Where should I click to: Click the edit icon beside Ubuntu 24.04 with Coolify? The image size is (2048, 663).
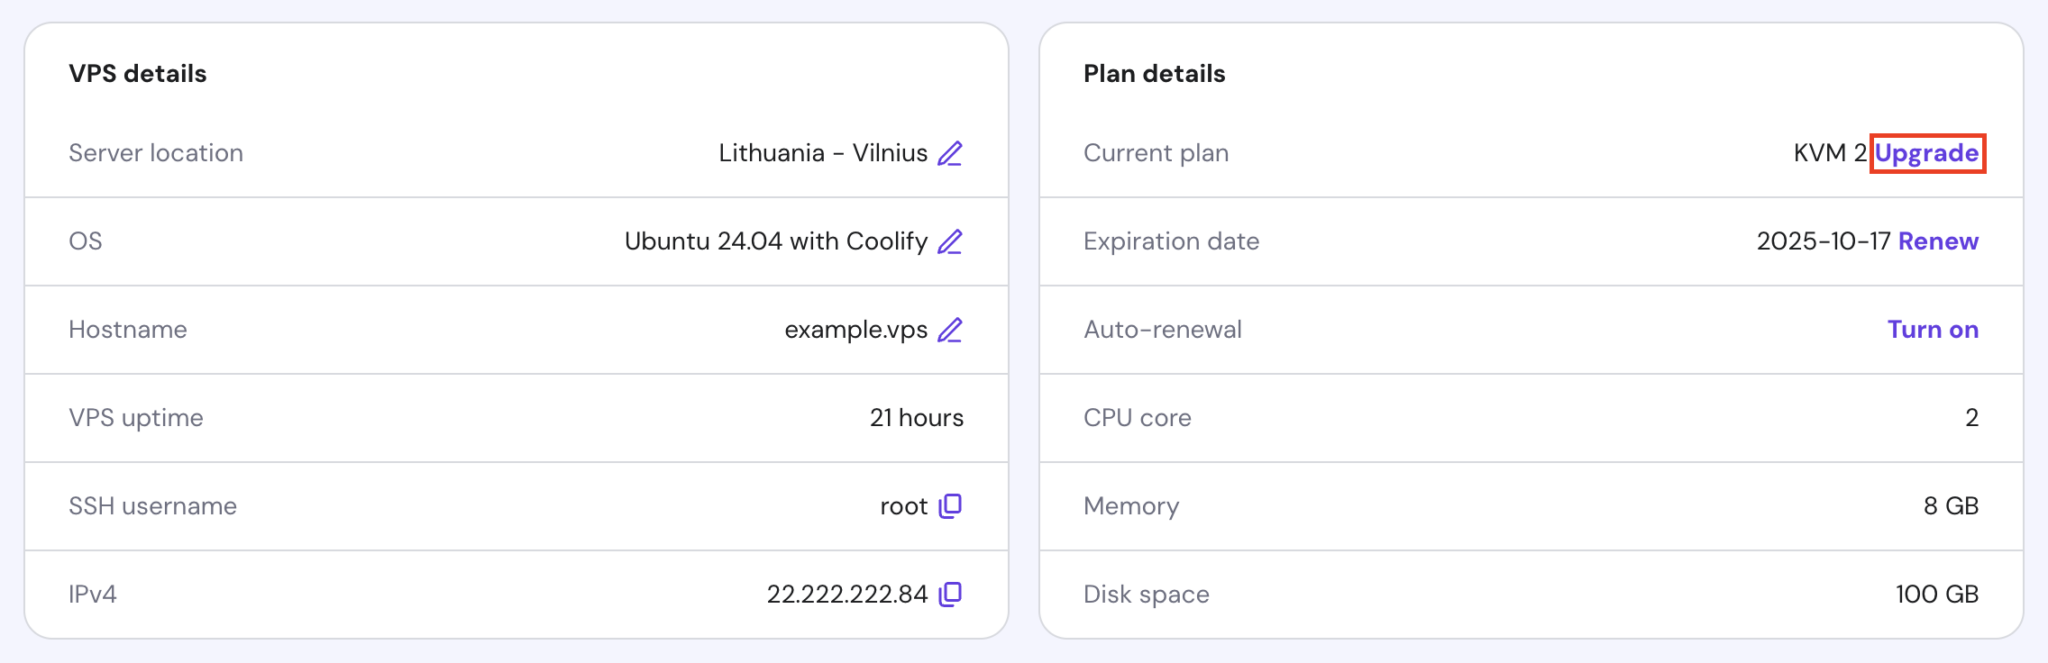pyautogui.click(x=950, y=241)
